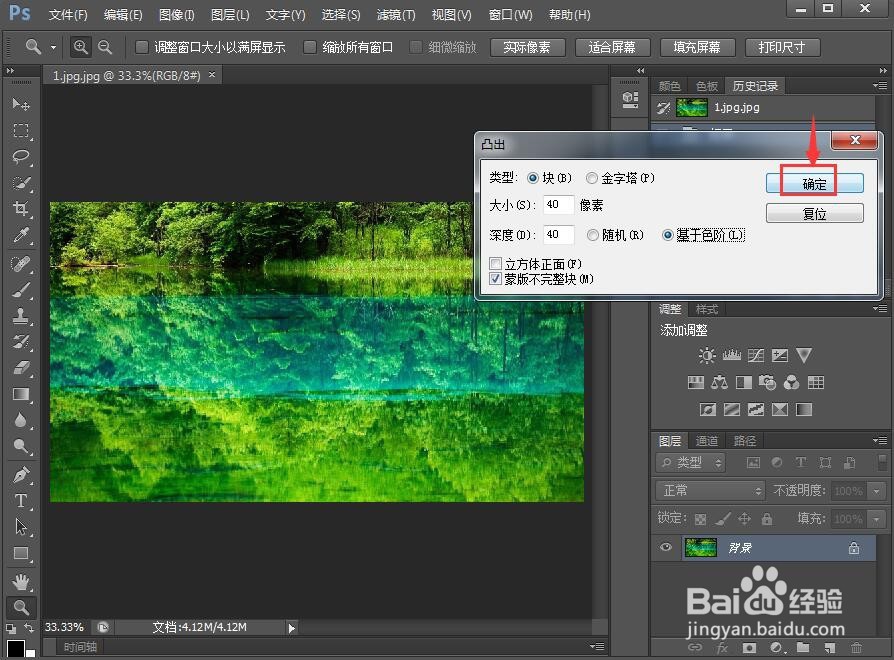Add a Brightness/Contrast adjustment
This screenshot has height=660, width=894.
point(707,356)
